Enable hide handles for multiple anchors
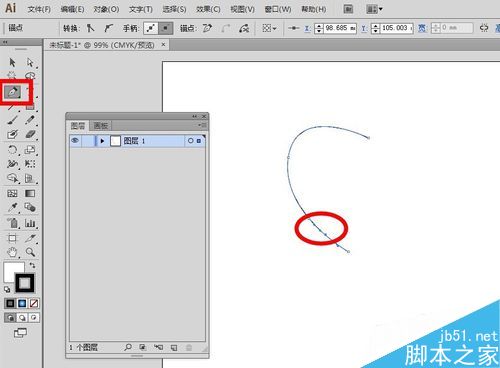Viewport: 500px width, 368px height. (x=166, y=28)
